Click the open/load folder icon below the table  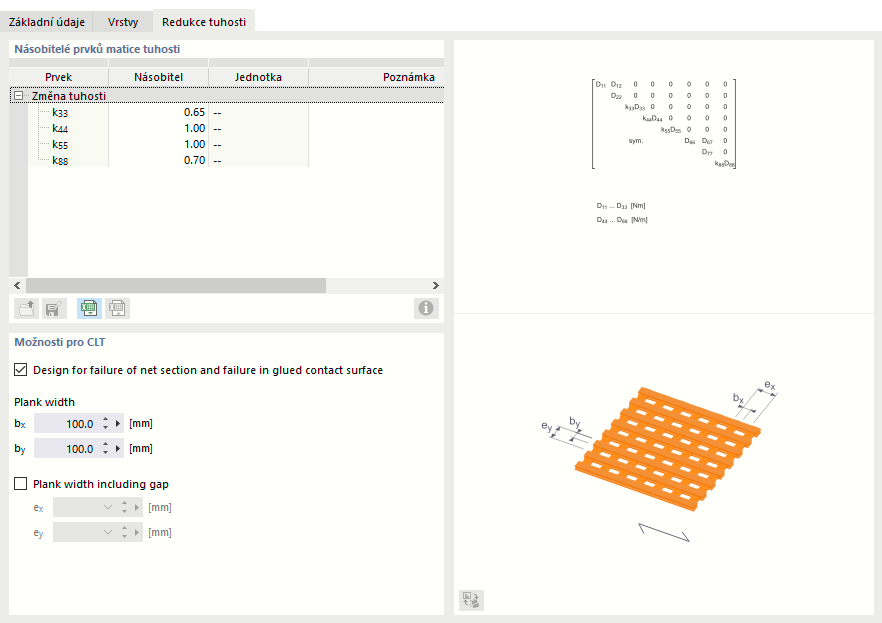tap(27, 308)
